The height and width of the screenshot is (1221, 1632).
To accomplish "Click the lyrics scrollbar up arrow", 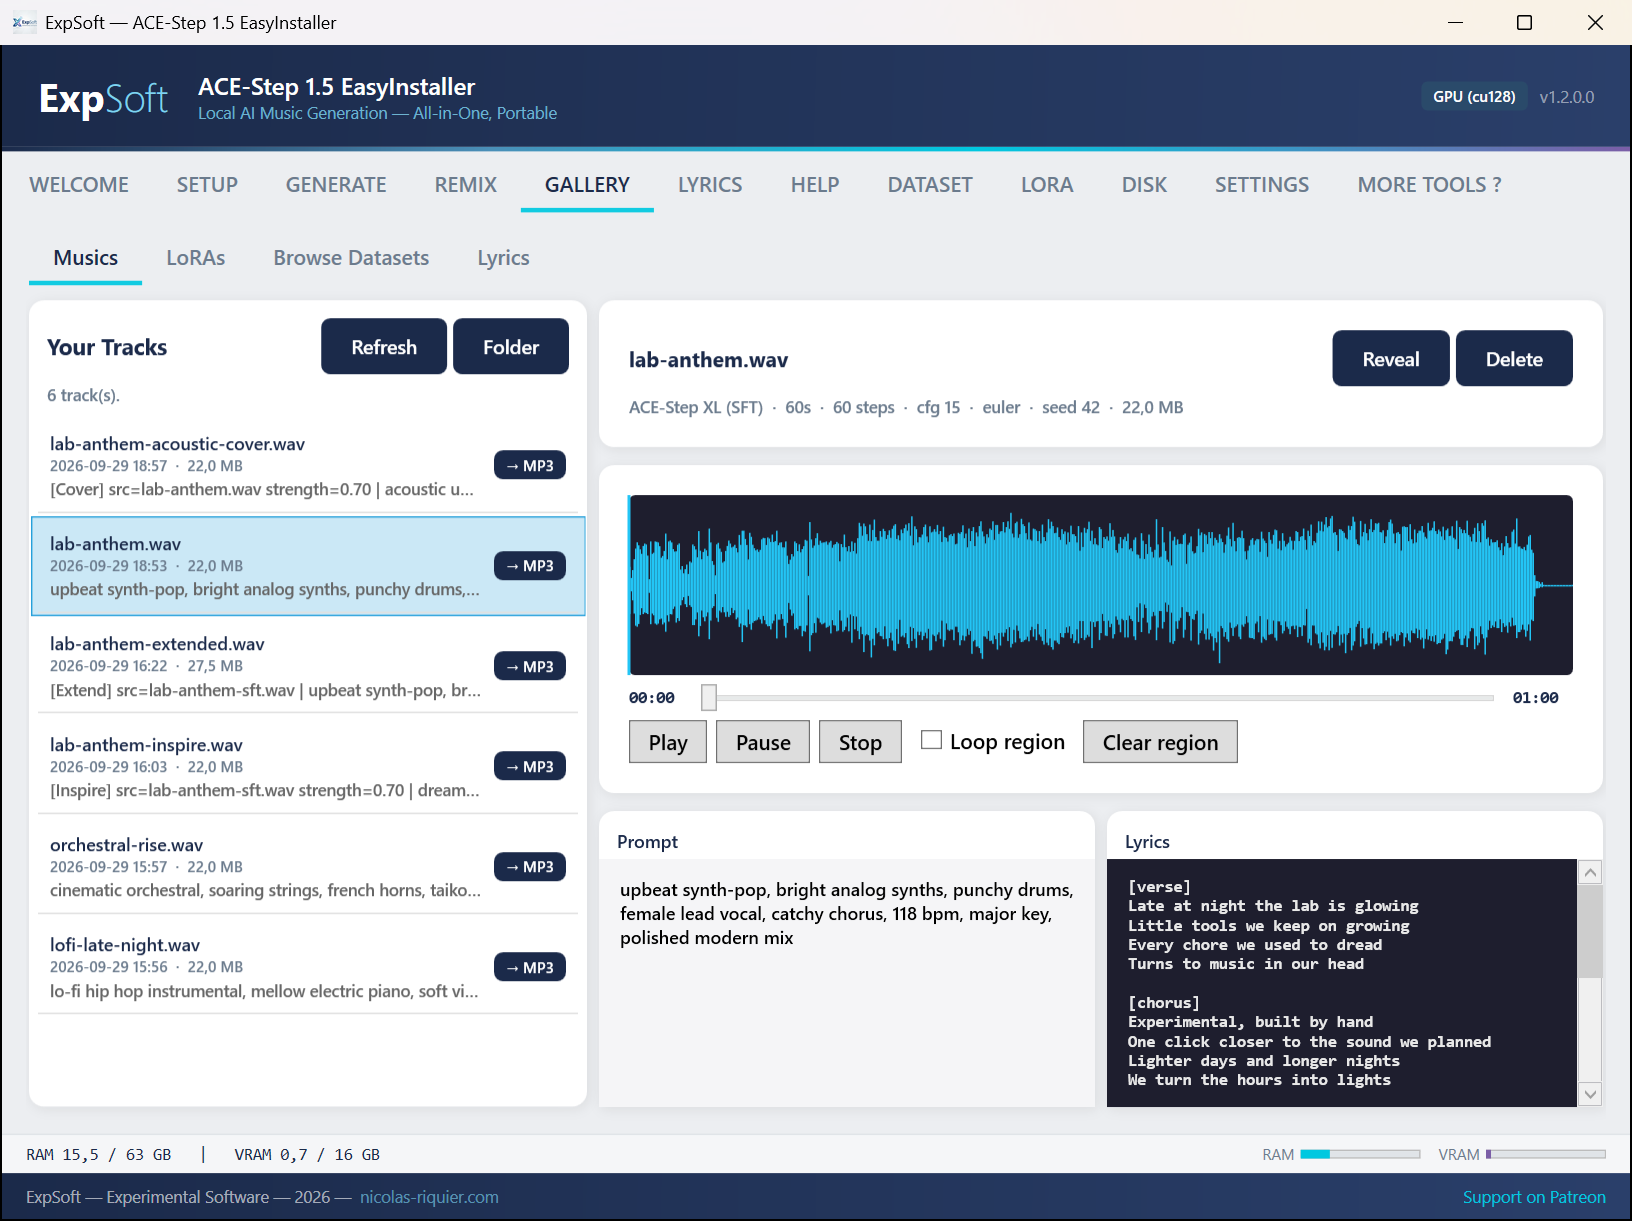I will click(1590, 872).
